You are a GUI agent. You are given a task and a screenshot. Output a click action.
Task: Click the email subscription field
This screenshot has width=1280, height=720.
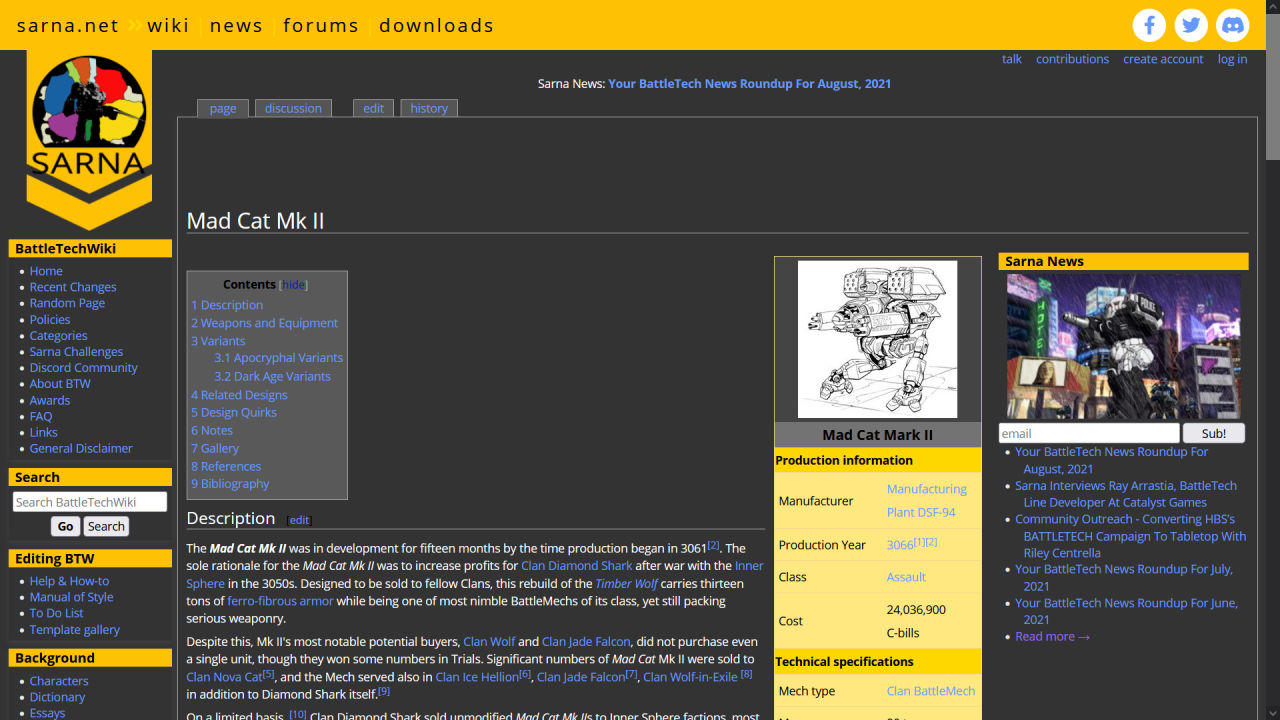coord(1088,432)
